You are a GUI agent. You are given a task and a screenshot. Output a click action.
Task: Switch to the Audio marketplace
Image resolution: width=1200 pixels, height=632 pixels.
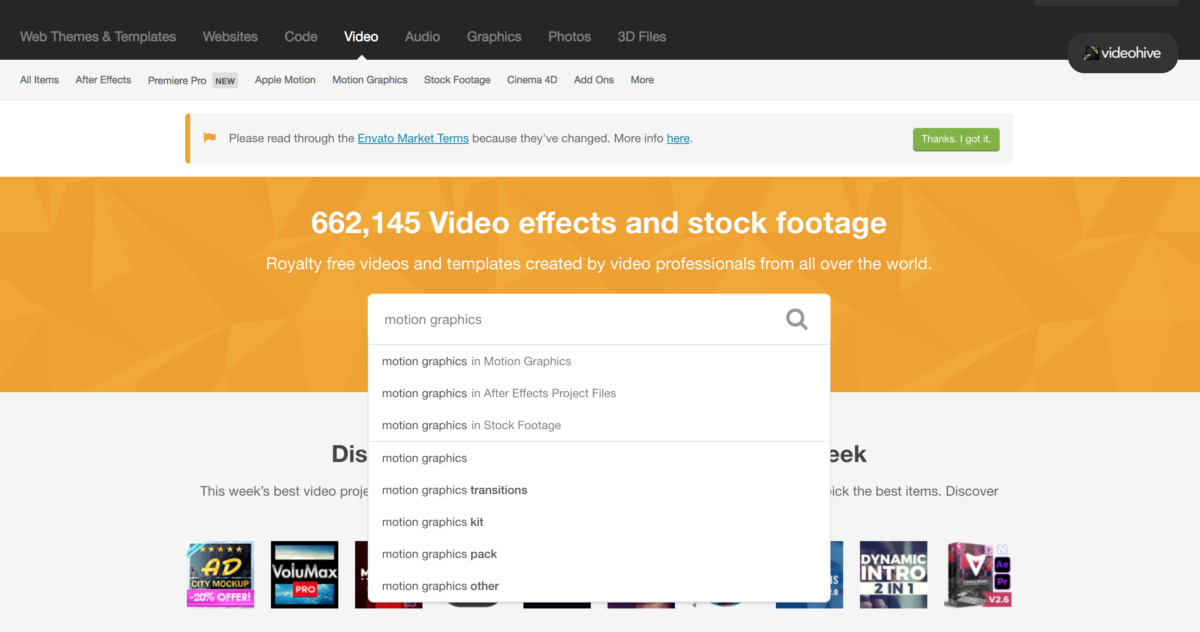pos(422,36)
